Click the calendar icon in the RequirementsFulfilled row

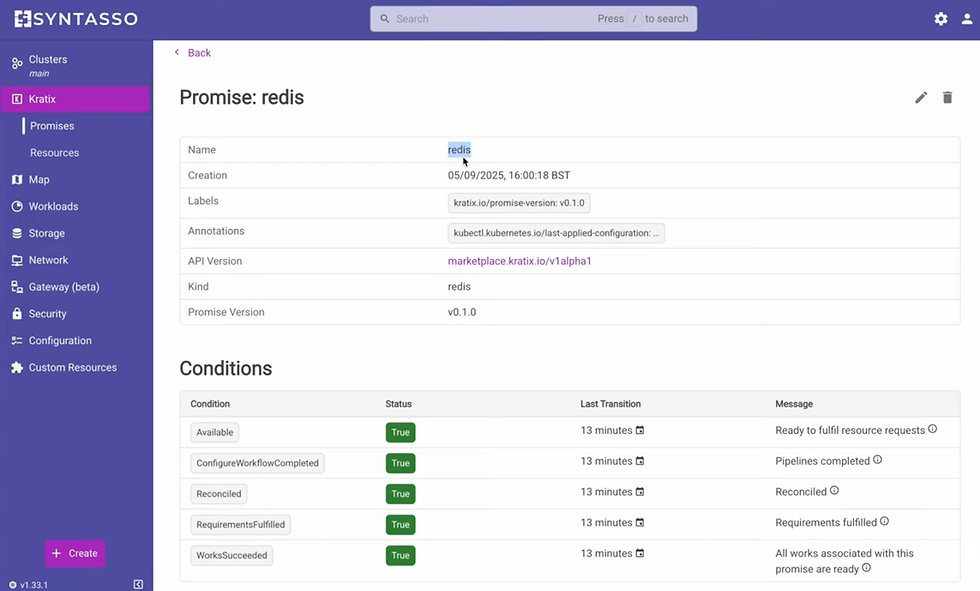click(639, 522)
